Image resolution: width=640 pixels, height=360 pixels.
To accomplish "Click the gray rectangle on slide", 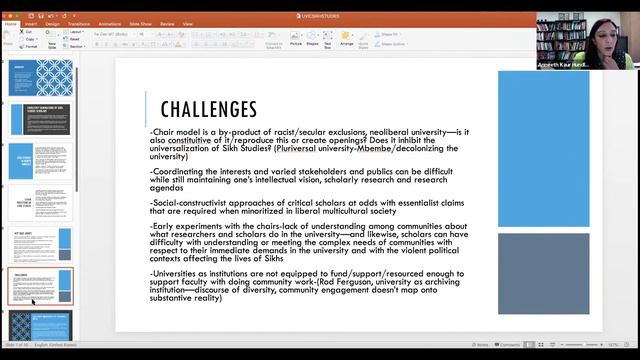I will (x=543, y=273).
